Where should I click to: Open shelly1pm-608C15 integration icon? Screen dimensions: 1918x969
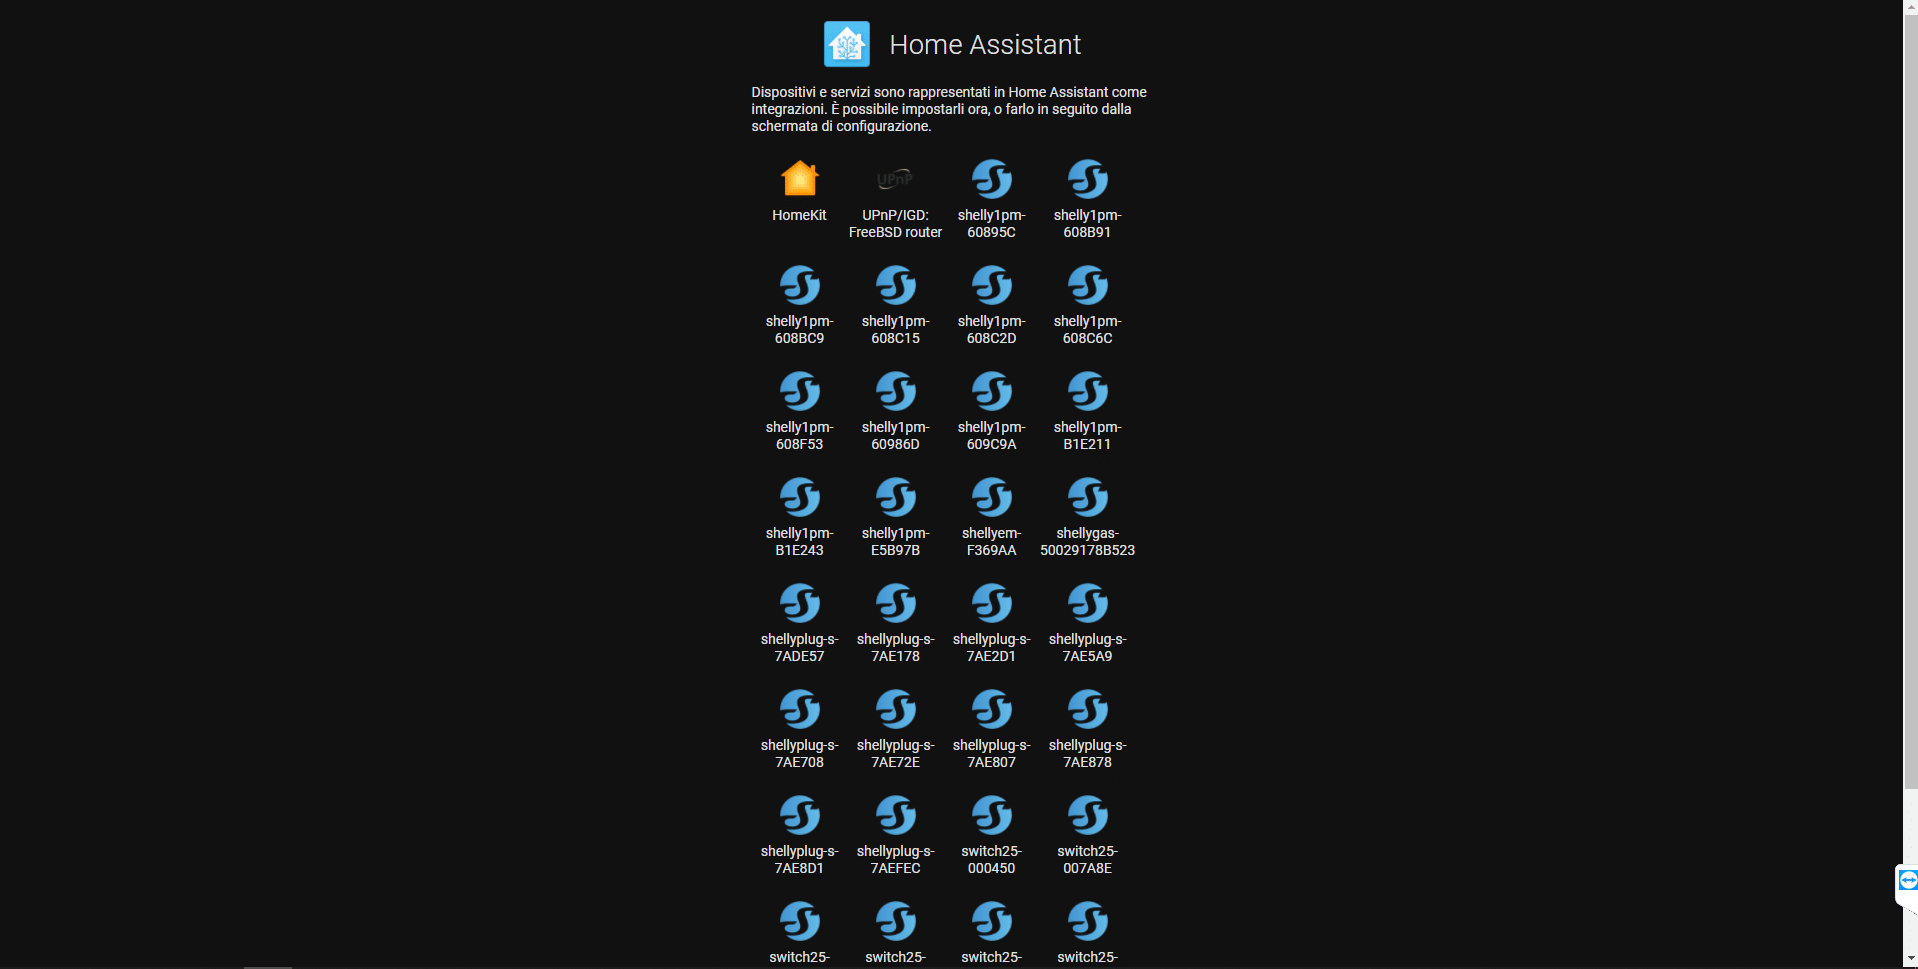pyautogui.click(x=895, y=285)
